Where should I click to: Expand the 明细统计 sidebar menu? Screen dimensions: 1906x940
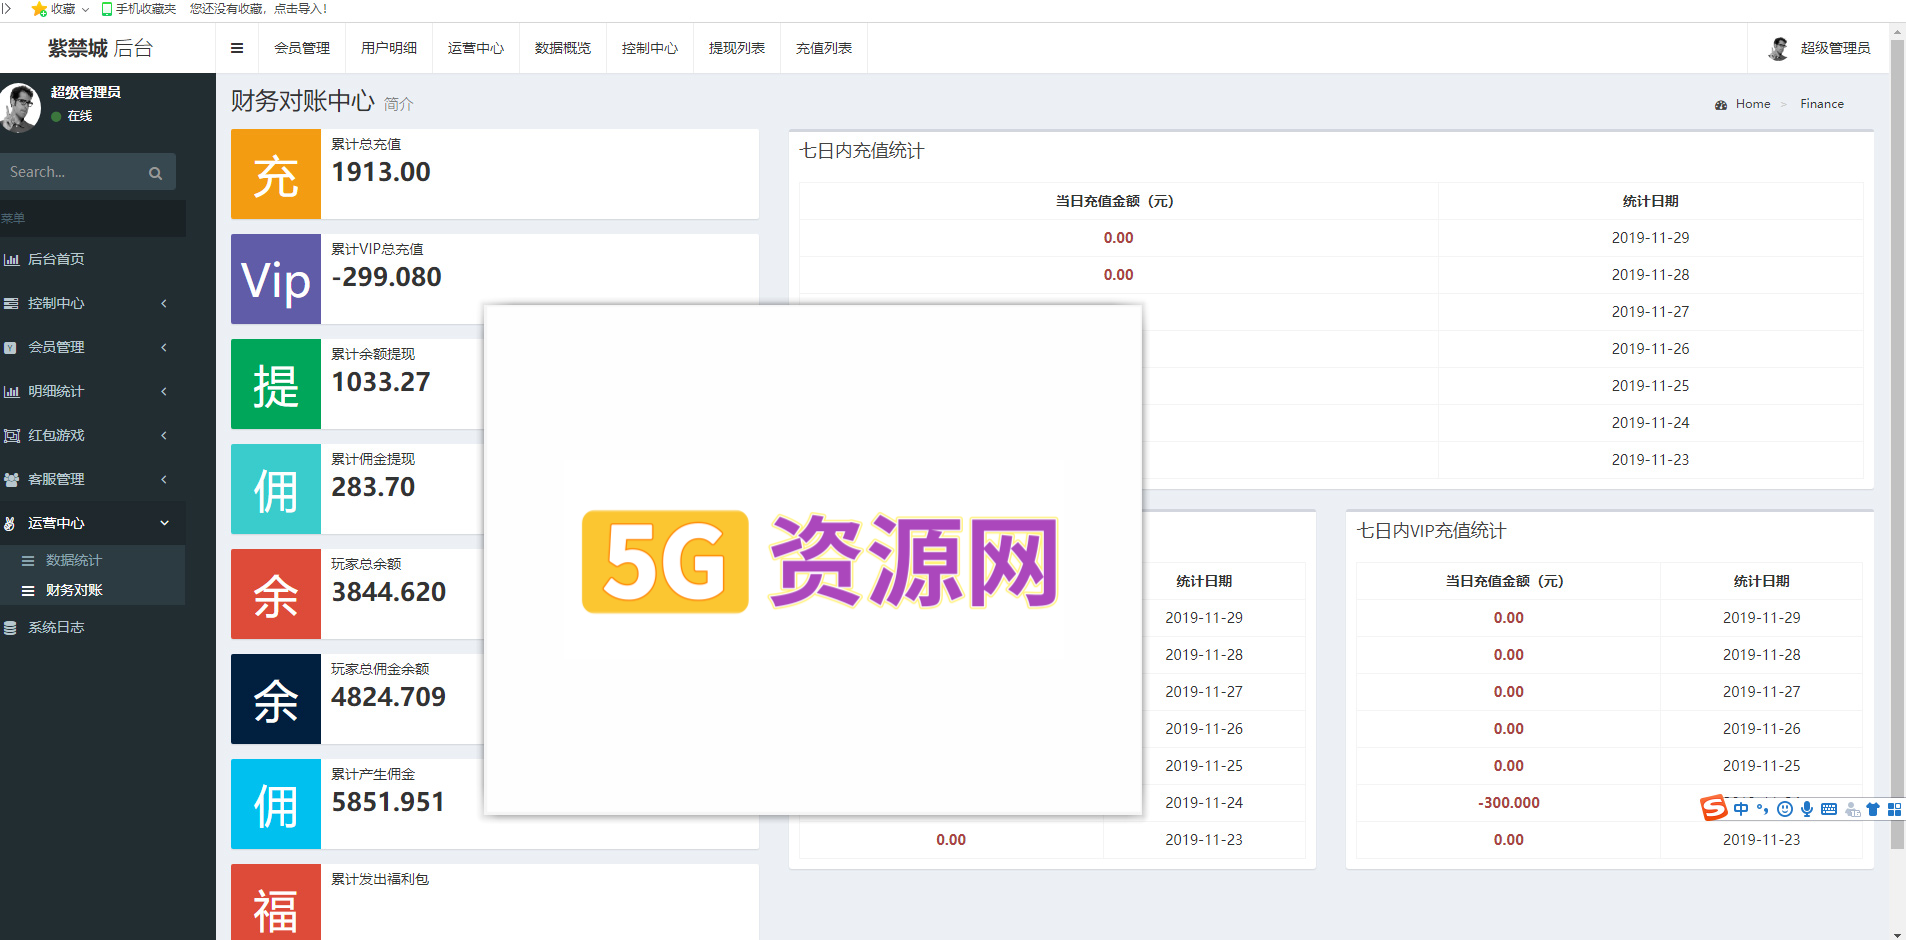coord(93,391)
